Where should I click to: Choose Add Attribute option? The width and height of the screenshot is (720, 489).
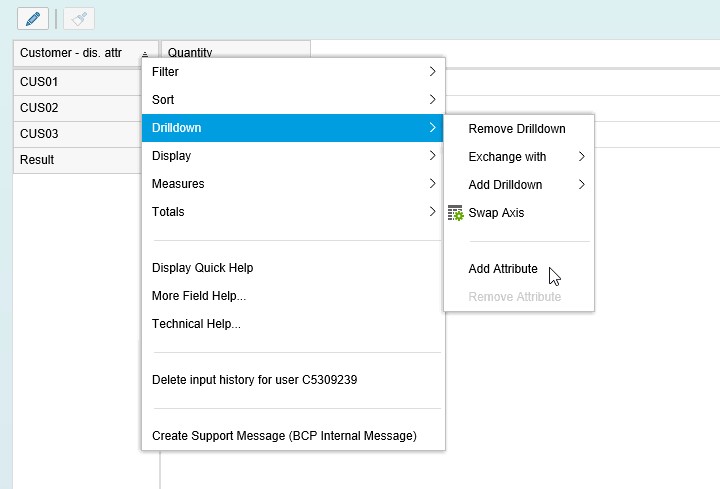coord(519,269)
